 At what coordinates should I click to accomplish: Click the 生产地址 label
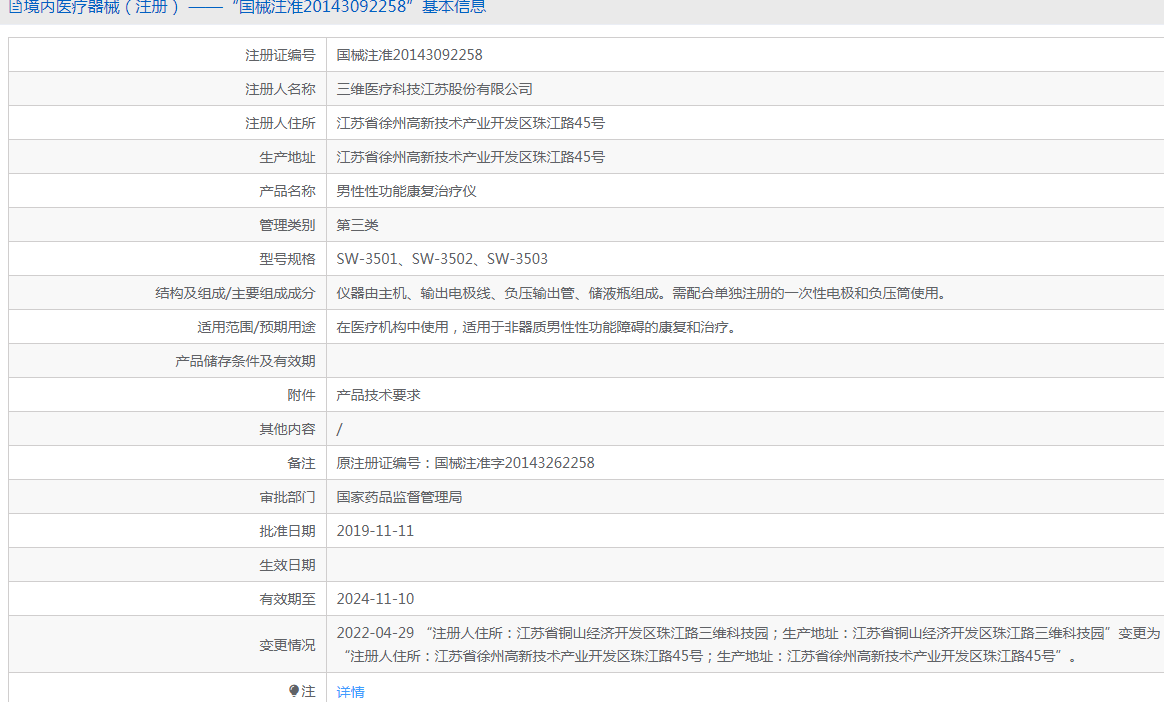click(287, 157)
